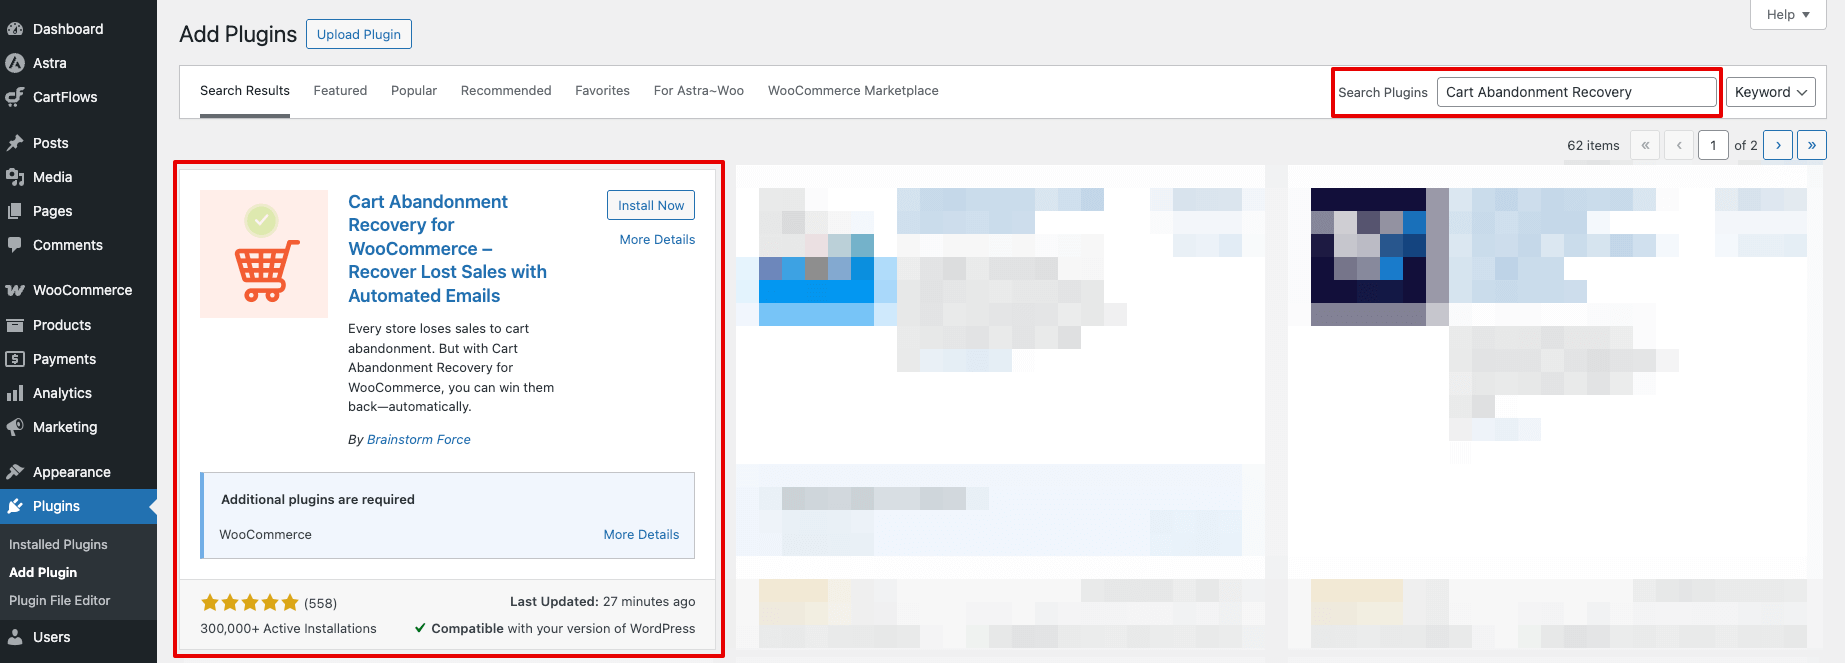Screen dimensions: 1845x663
Task: Expand the Help dropdown tab
Action: coord(1788,14)
